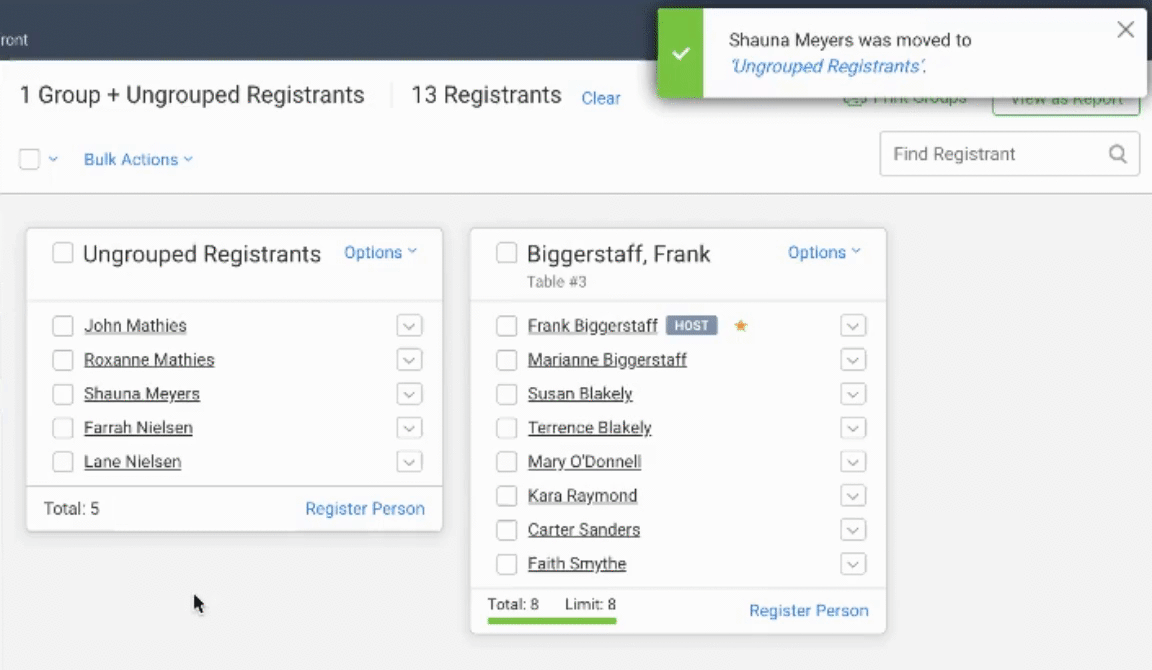1152x670 pixels.
Task: Check the box next to Shauna Meyers
Action: tap(63, 394)
